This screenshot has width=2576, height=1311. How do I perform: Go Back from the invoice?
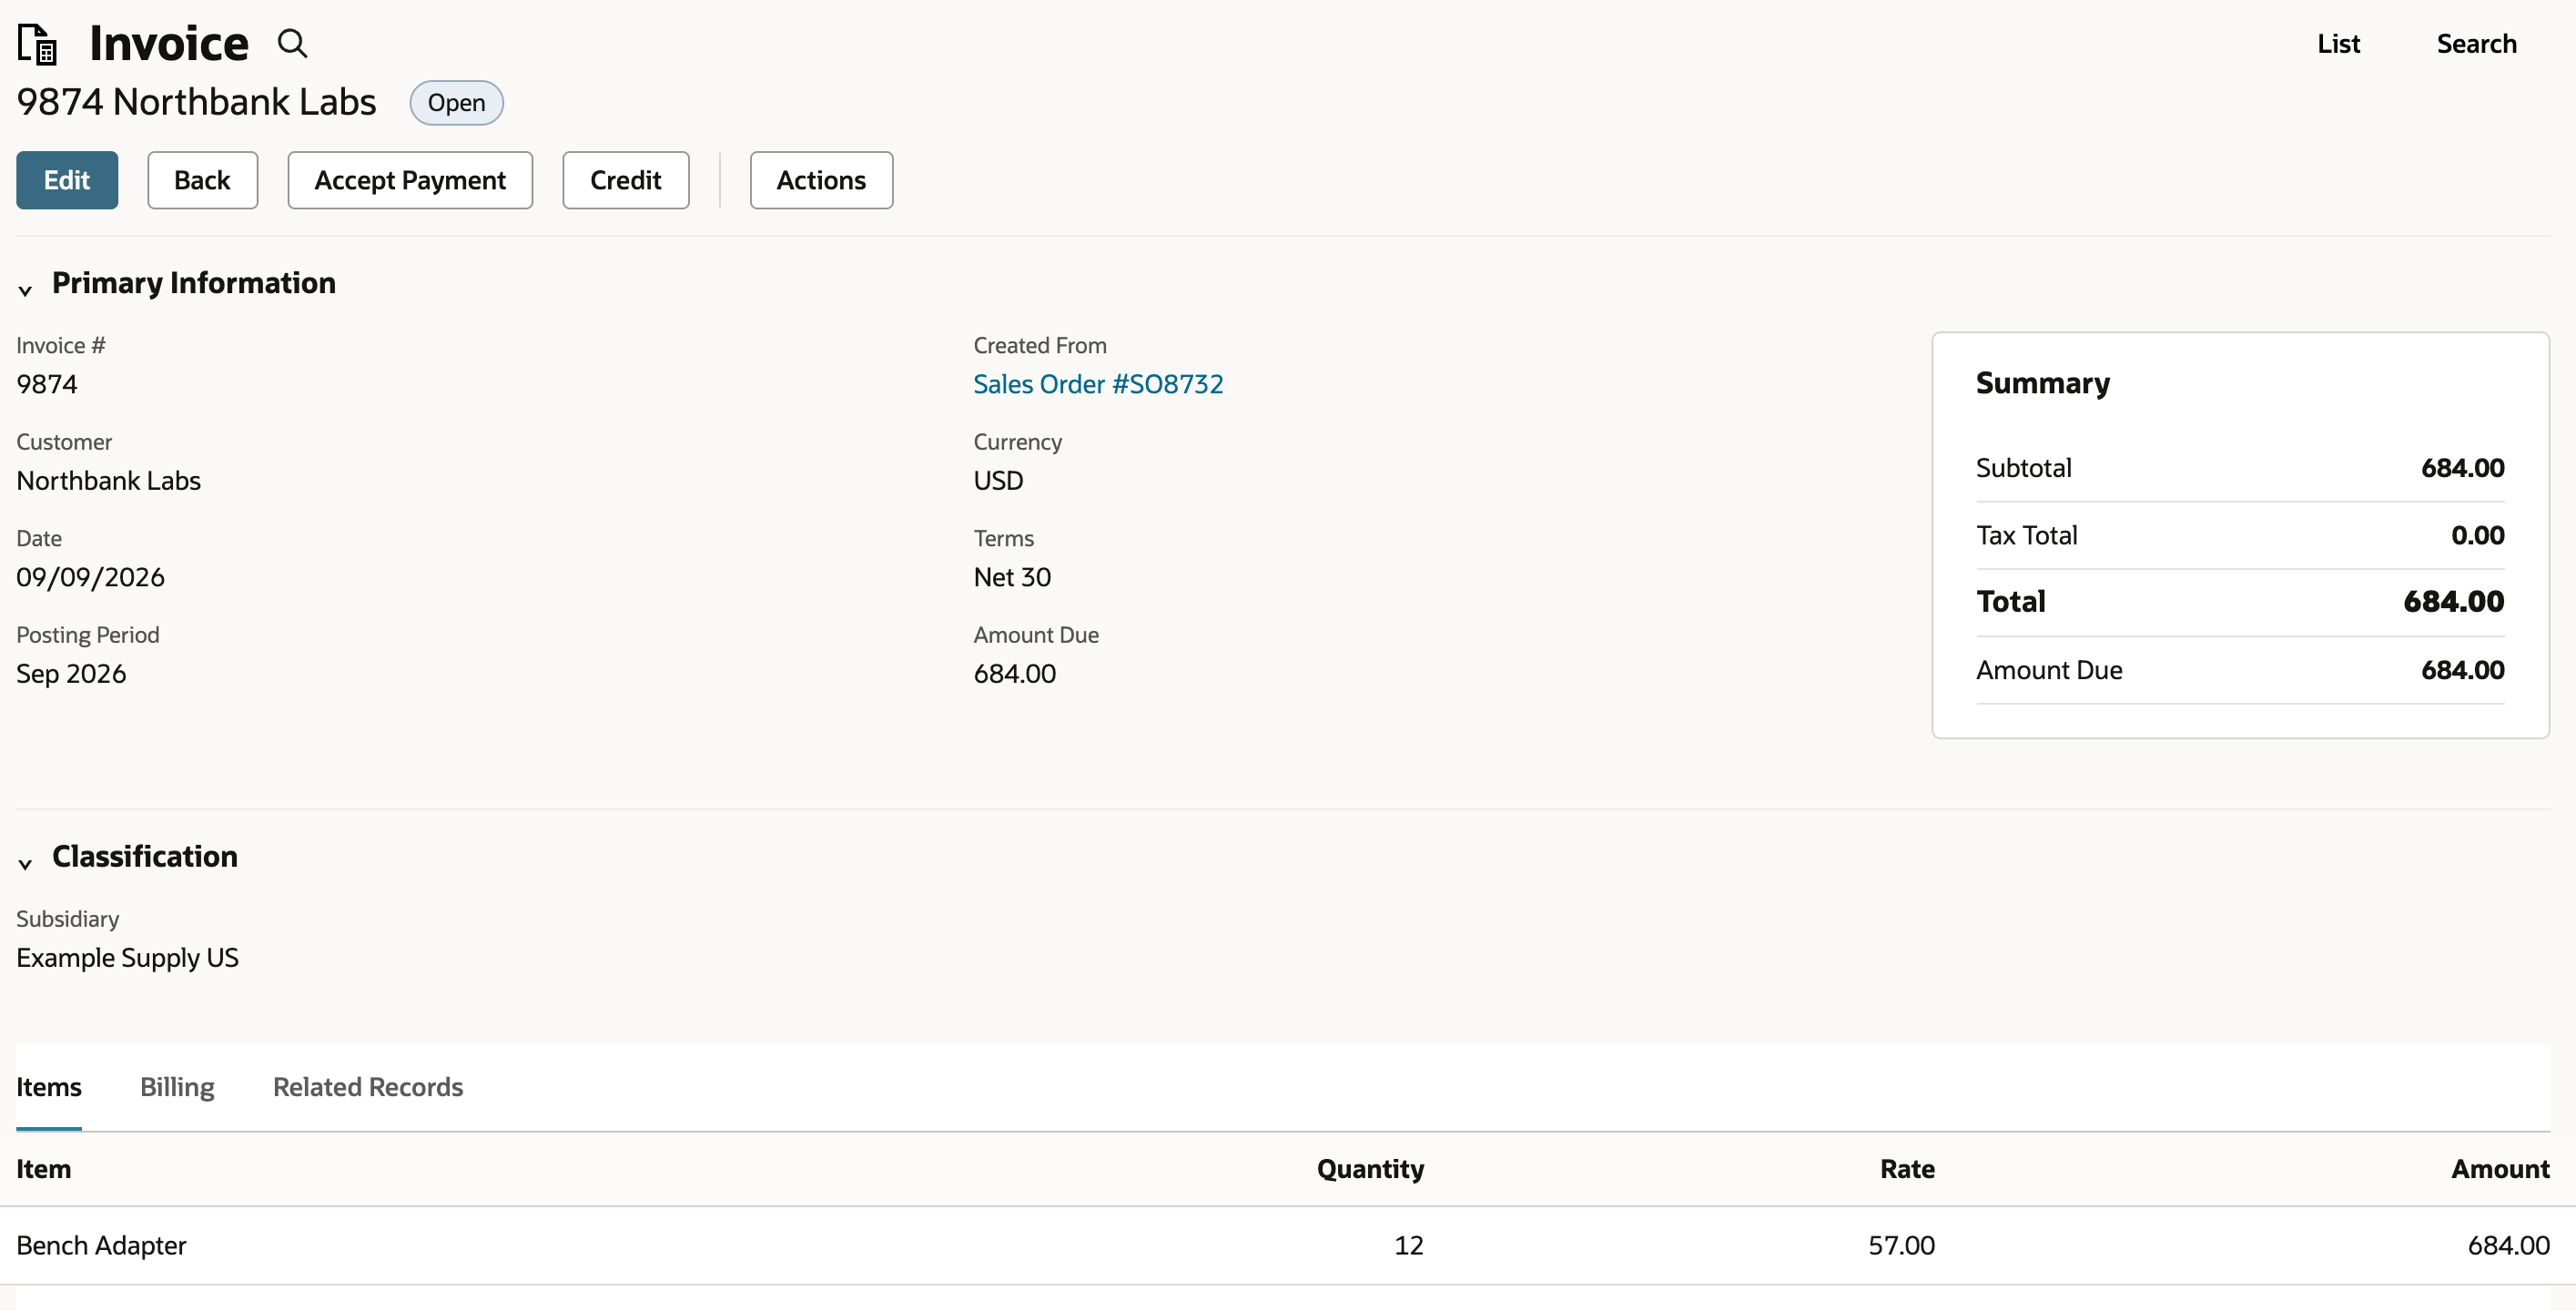[202, 180]
